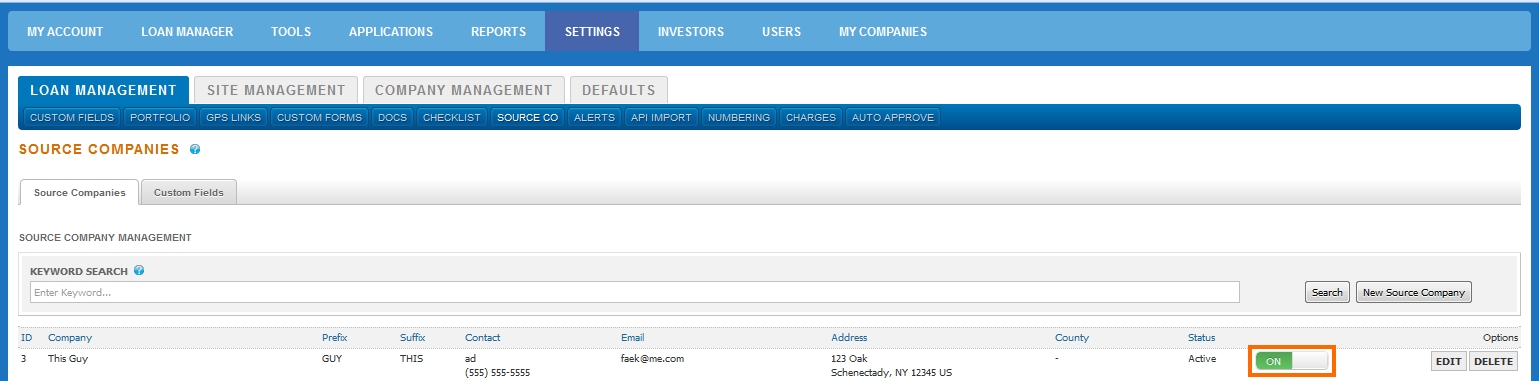1539x381 pixels.
Task: Click email 'faek@me.com'
Action: coord(652,358)
